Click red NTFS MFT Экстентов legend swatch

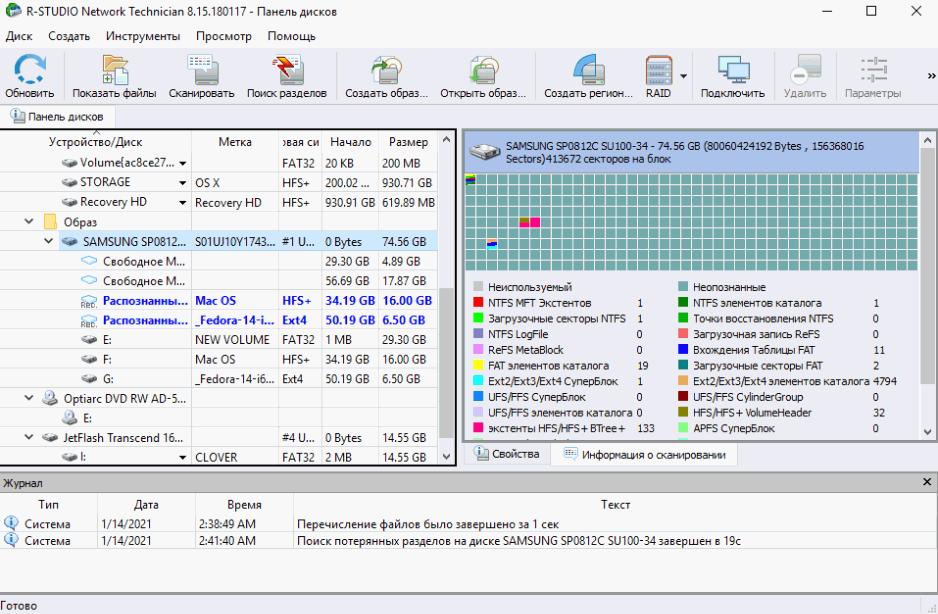tap(479, 303)
